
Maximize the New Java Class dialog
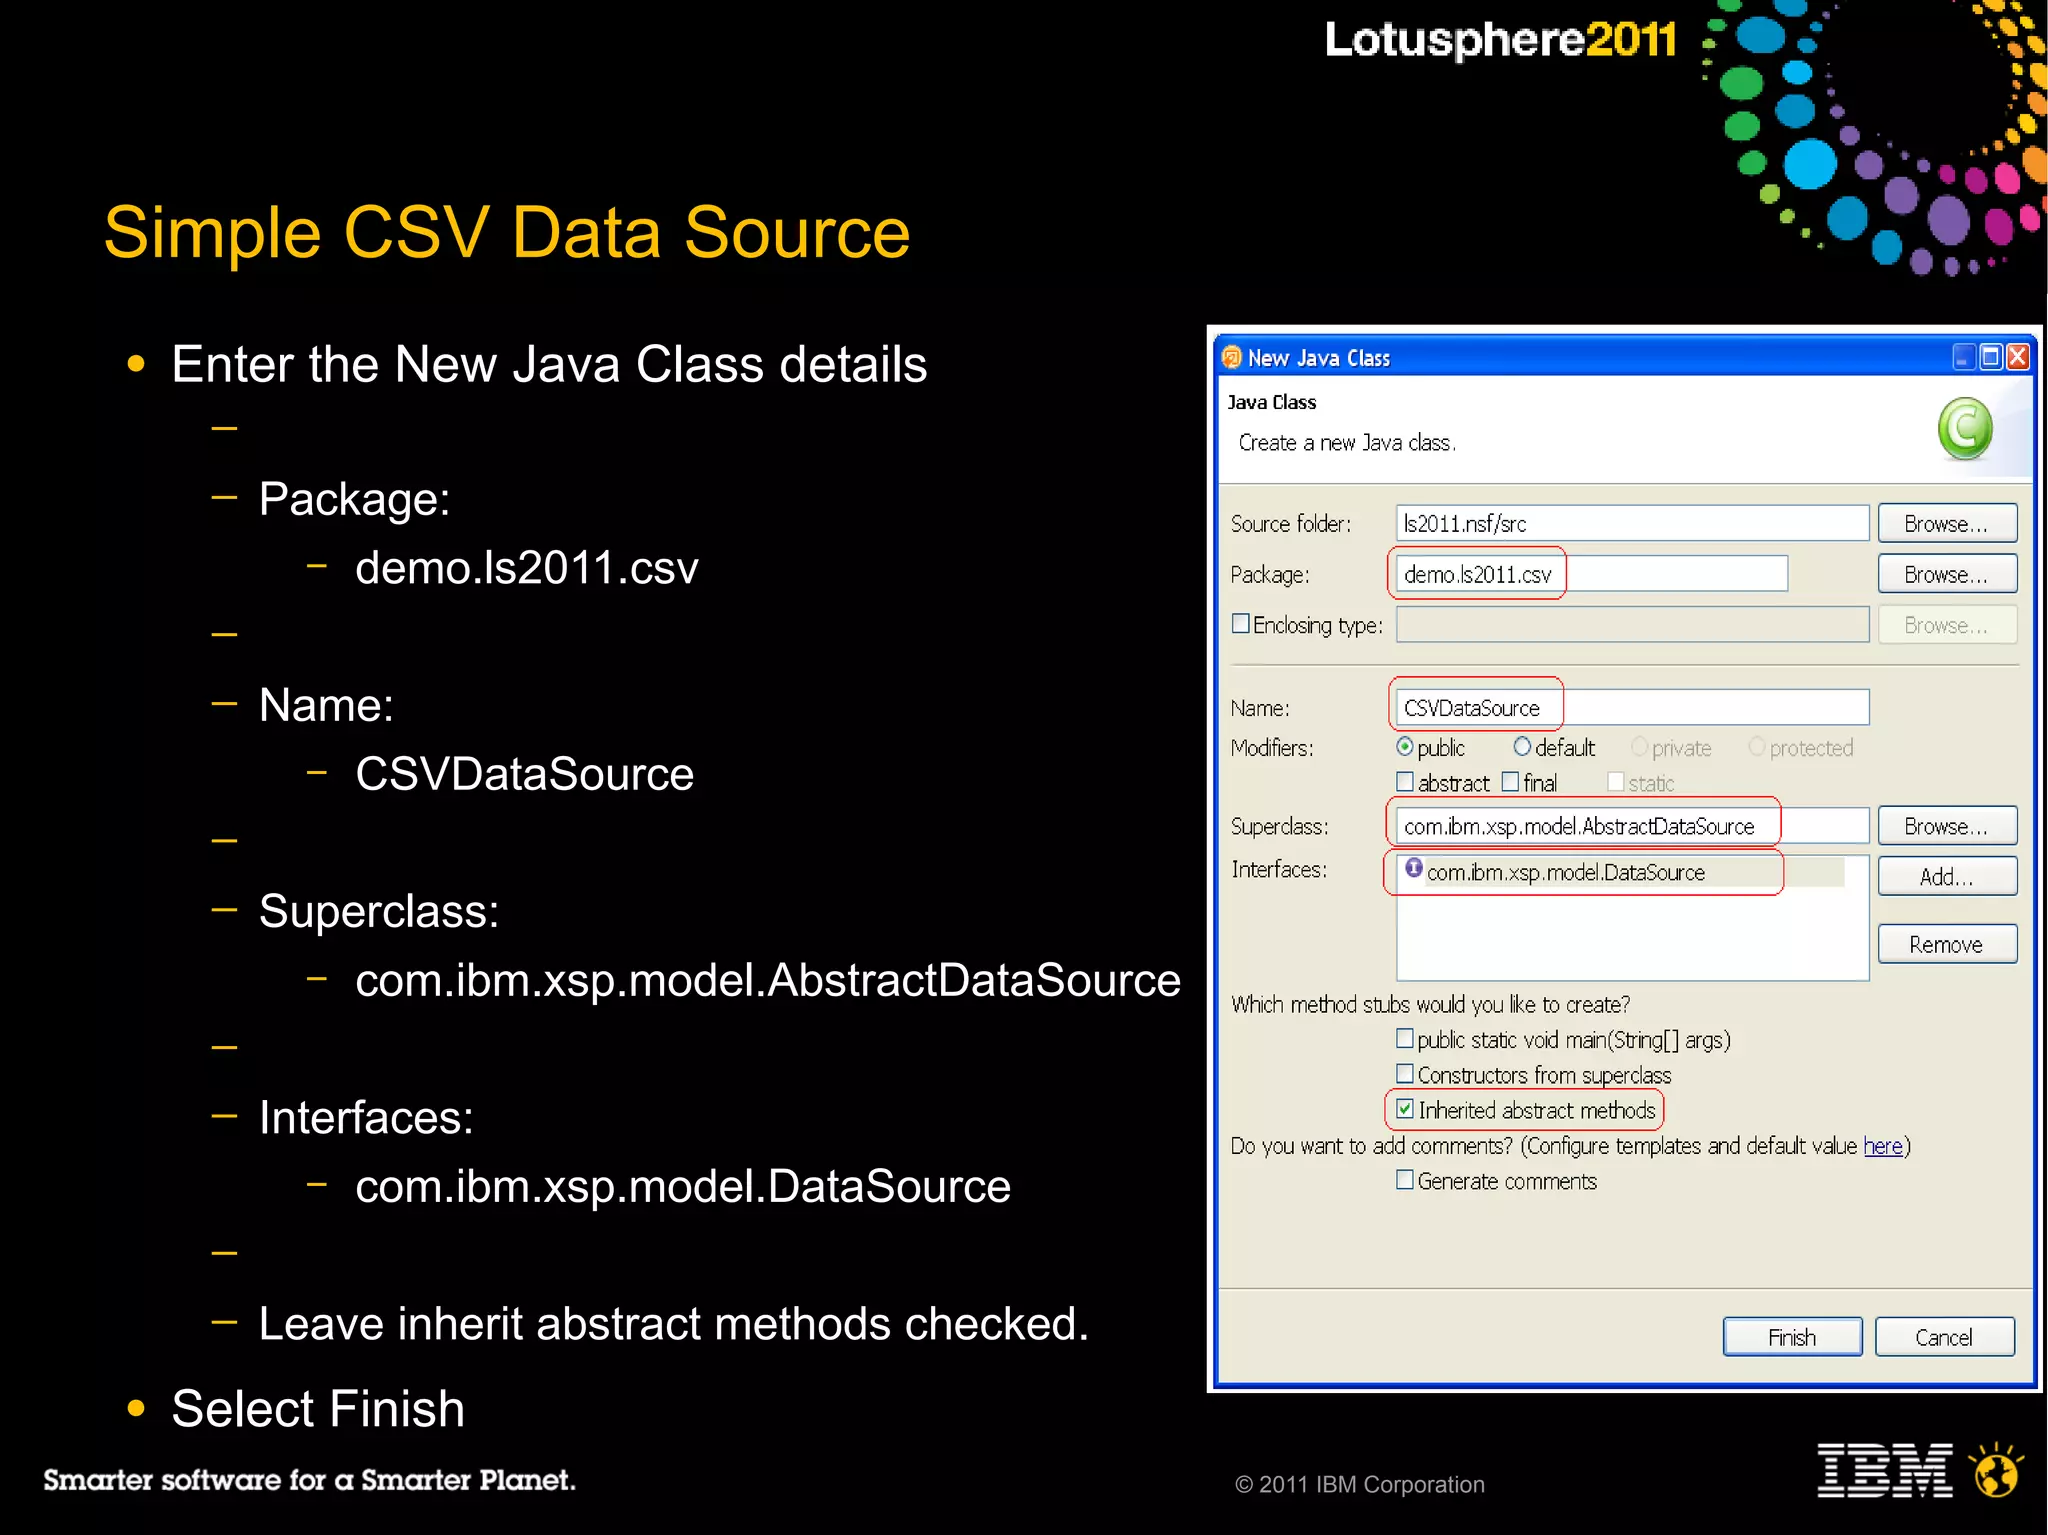(1991, 357)
